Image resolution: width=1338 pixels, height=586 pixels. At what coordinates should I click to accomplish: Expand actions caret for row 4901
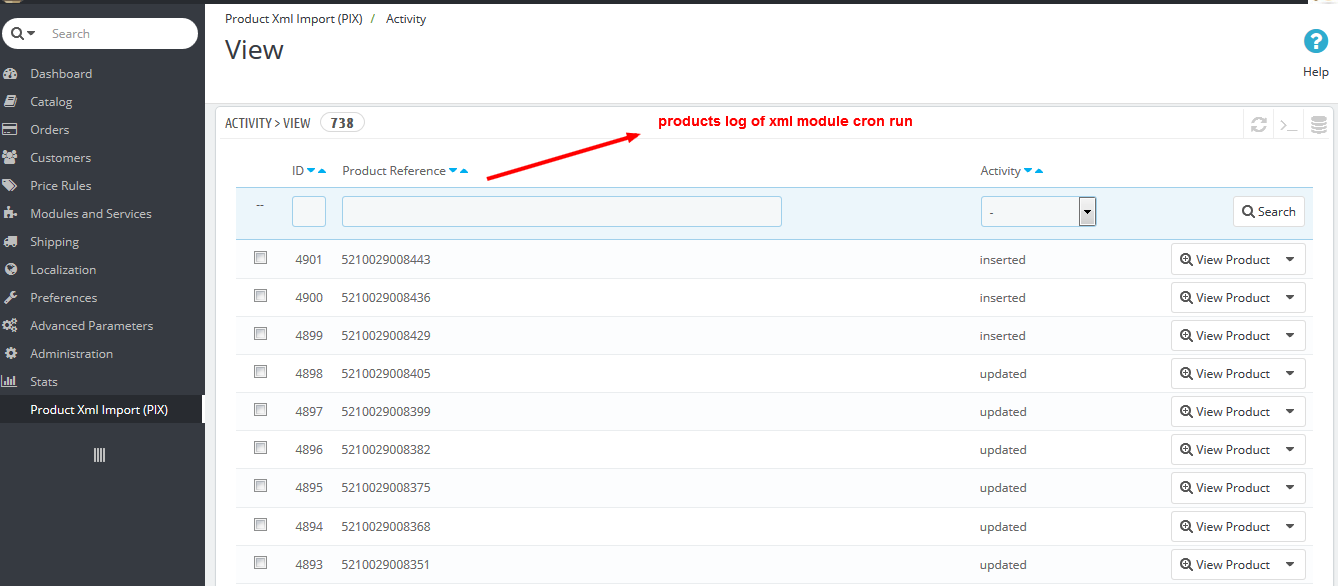click(1290, 260)
